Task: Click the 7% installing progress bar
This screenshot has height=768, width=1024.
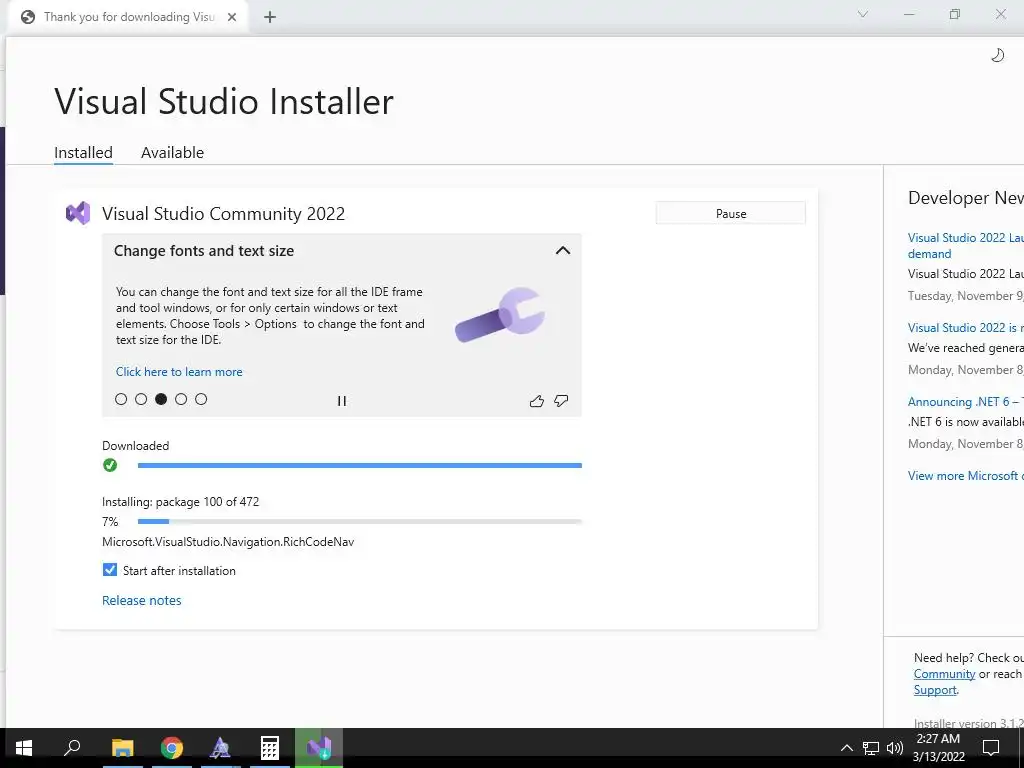Action: (x=359, y=522)
